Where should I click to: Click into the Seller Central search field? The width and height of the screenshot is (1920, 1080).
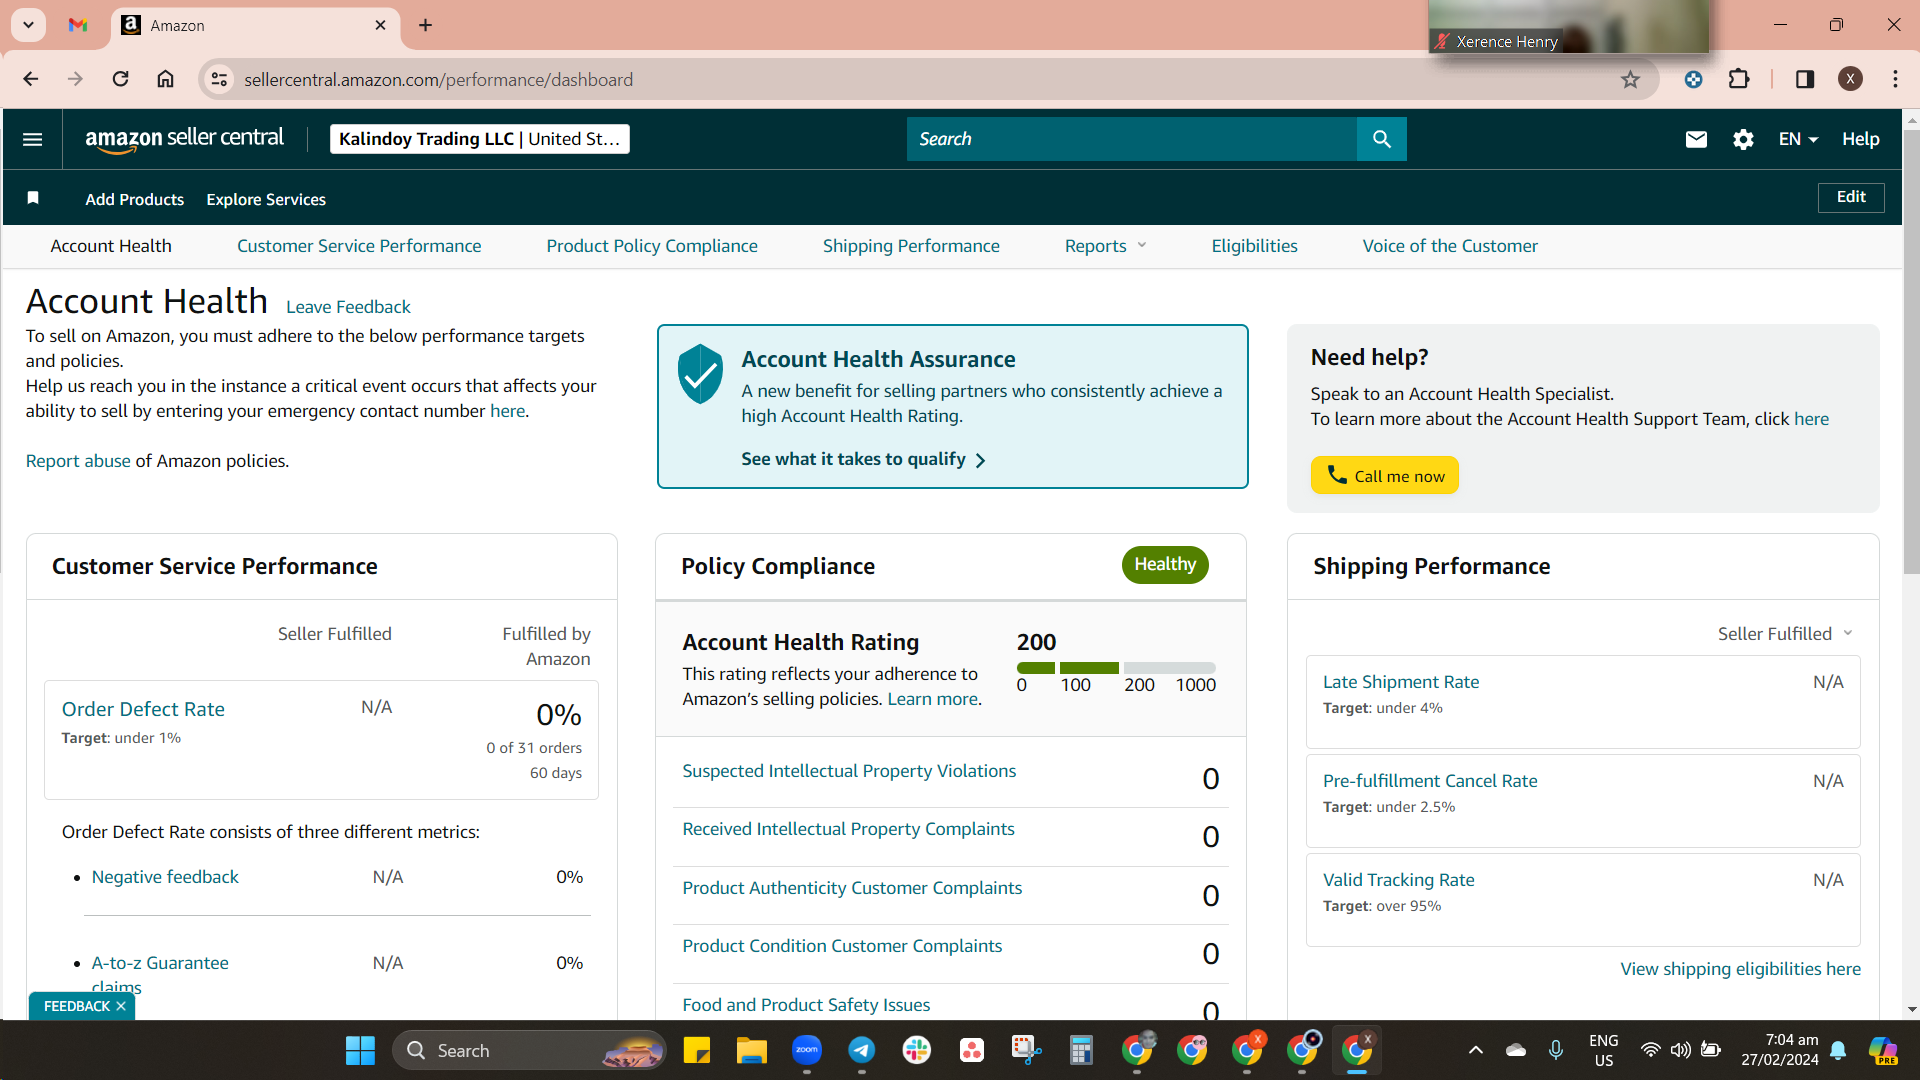[x=1132, y=139]
